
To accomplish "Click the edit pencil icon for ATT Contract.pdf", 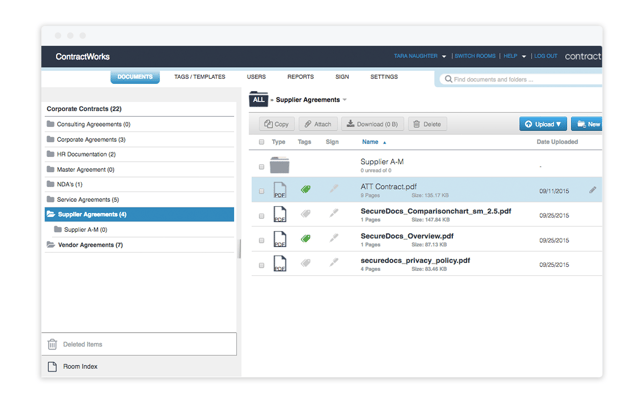I will click(x=593, y=190).
